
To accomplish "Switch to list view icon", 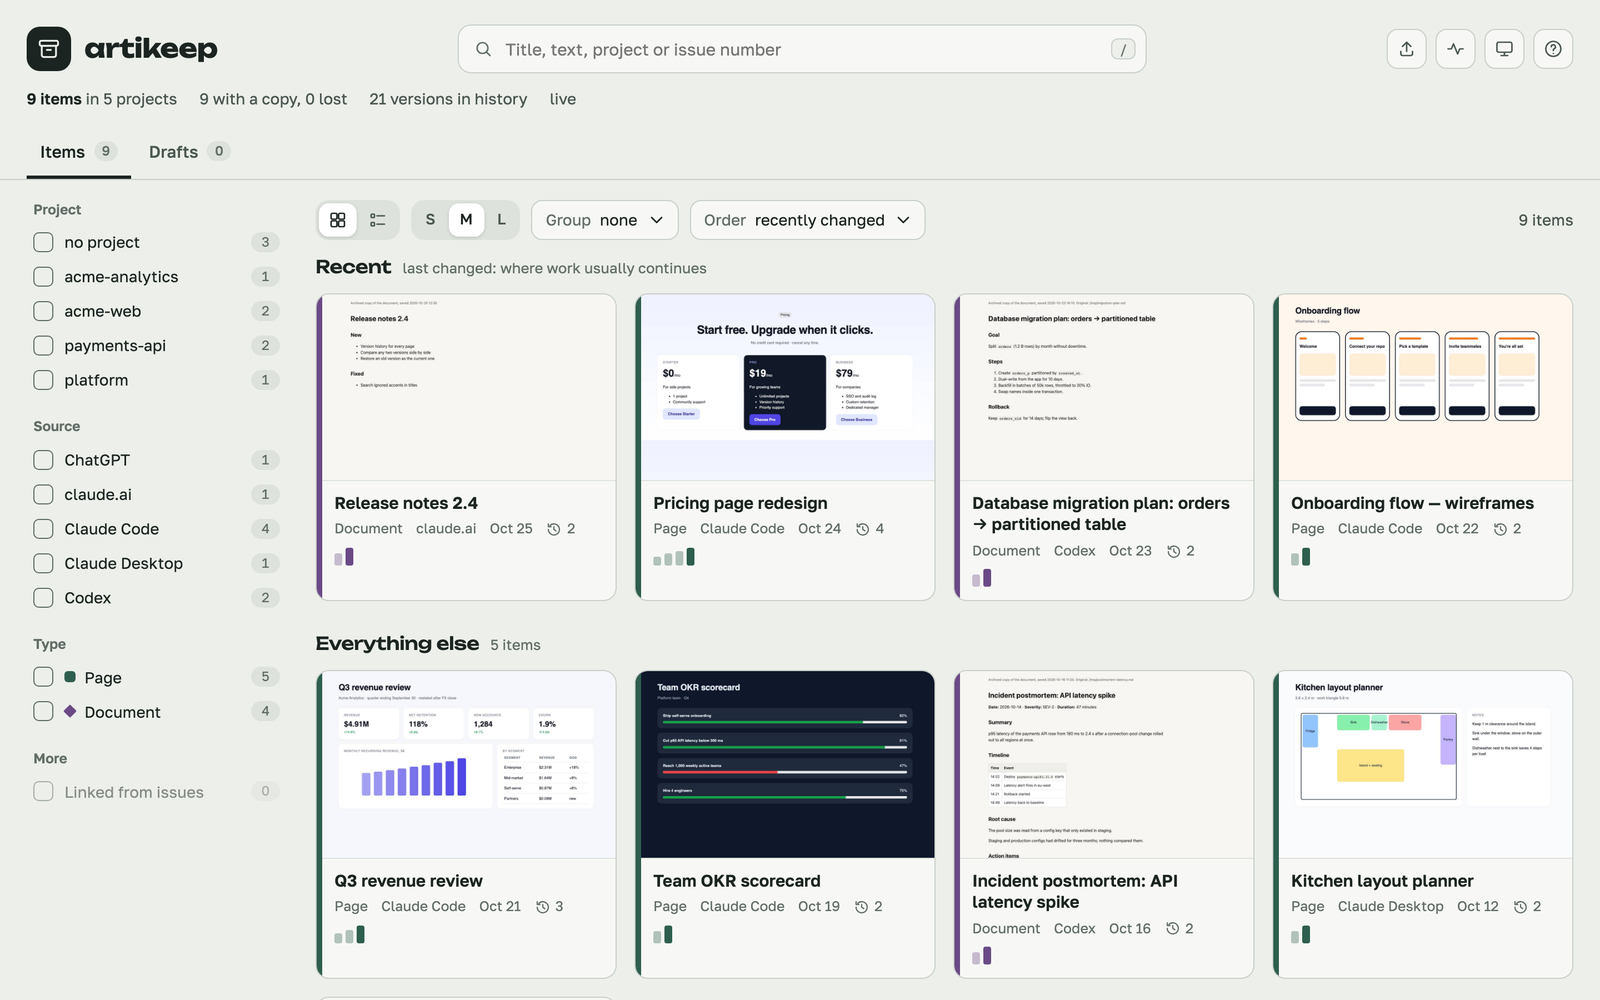I will [378, 220].
